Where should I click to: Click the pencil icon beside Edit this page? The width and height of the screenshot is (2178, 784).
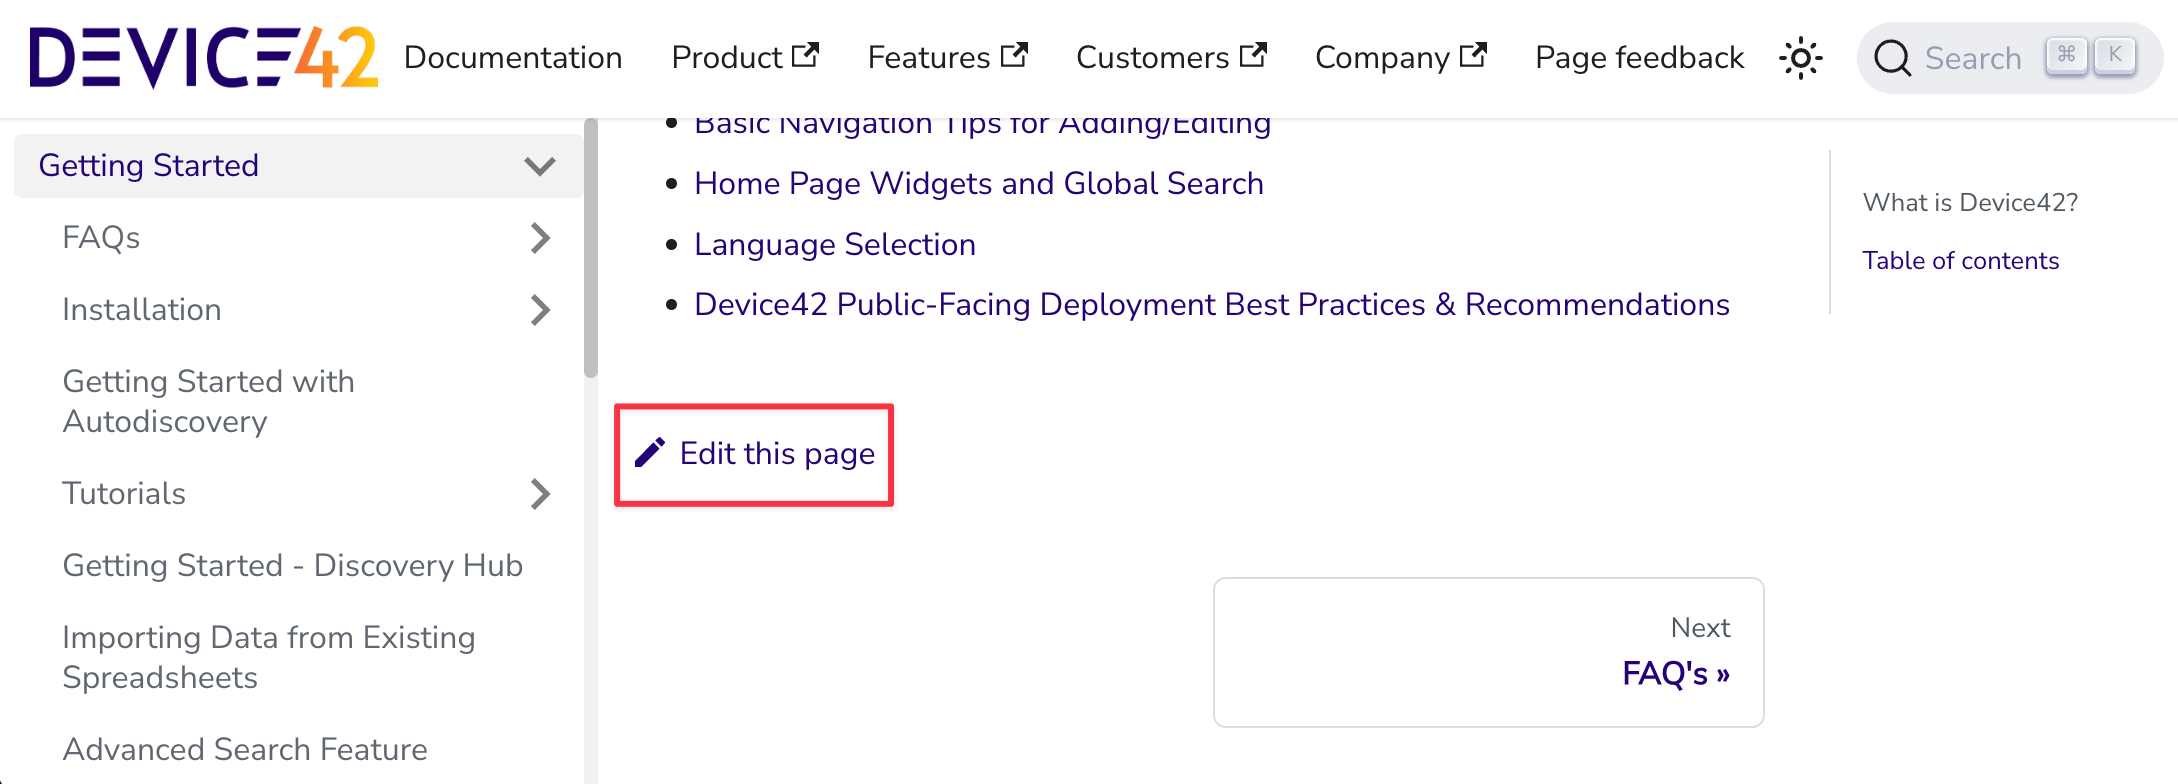[x=650, y=453]
